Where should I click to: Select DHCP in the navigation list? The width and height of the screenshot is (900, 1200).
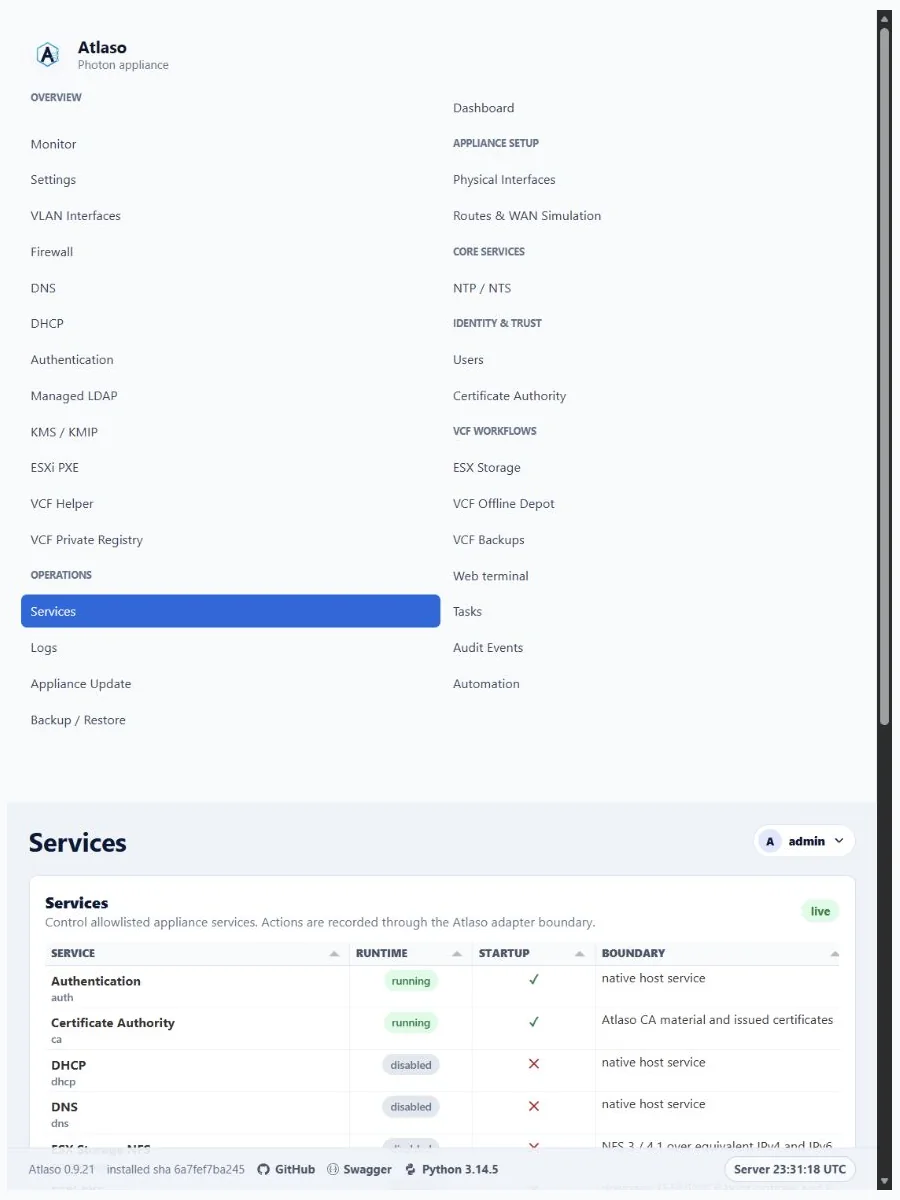47,324
